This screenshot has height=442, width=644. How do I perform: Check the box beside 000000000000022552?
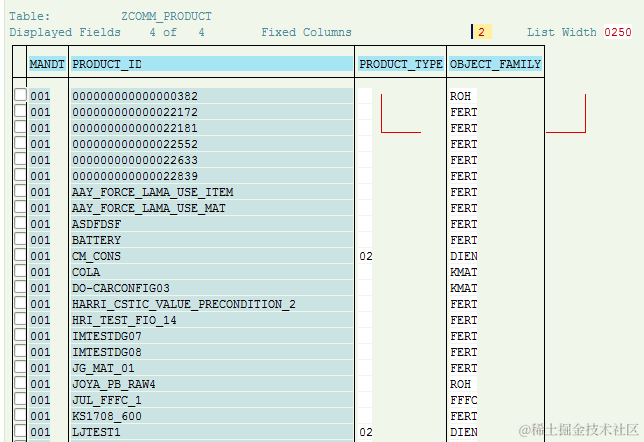click(x=21, y=143)
